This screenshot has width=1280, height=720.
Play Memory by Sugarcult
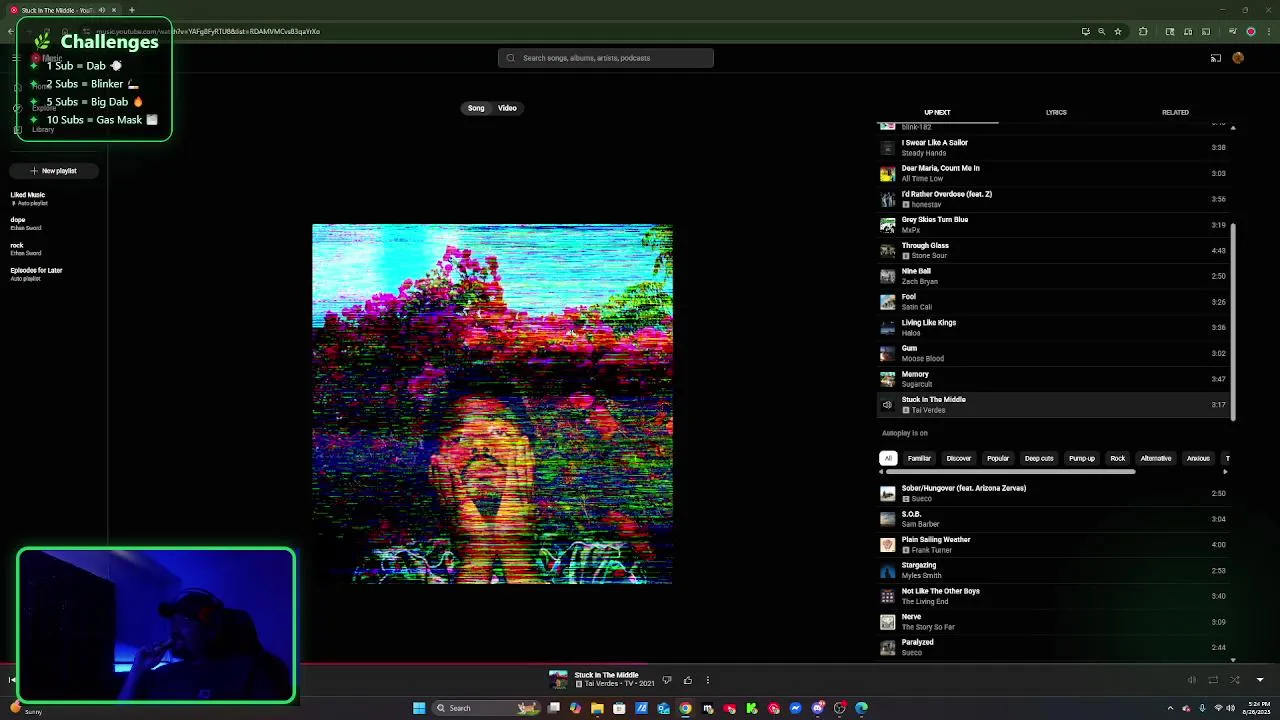(1052, 379)
